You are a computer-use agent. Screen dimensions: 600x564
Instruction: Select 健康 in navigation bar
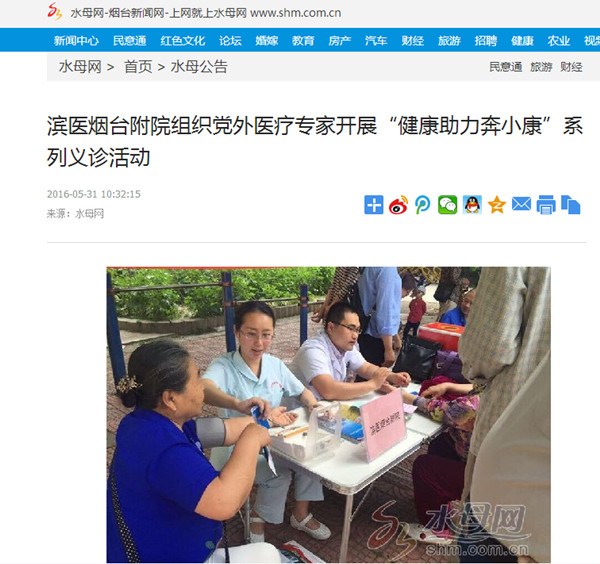click(x=522, y=41)
